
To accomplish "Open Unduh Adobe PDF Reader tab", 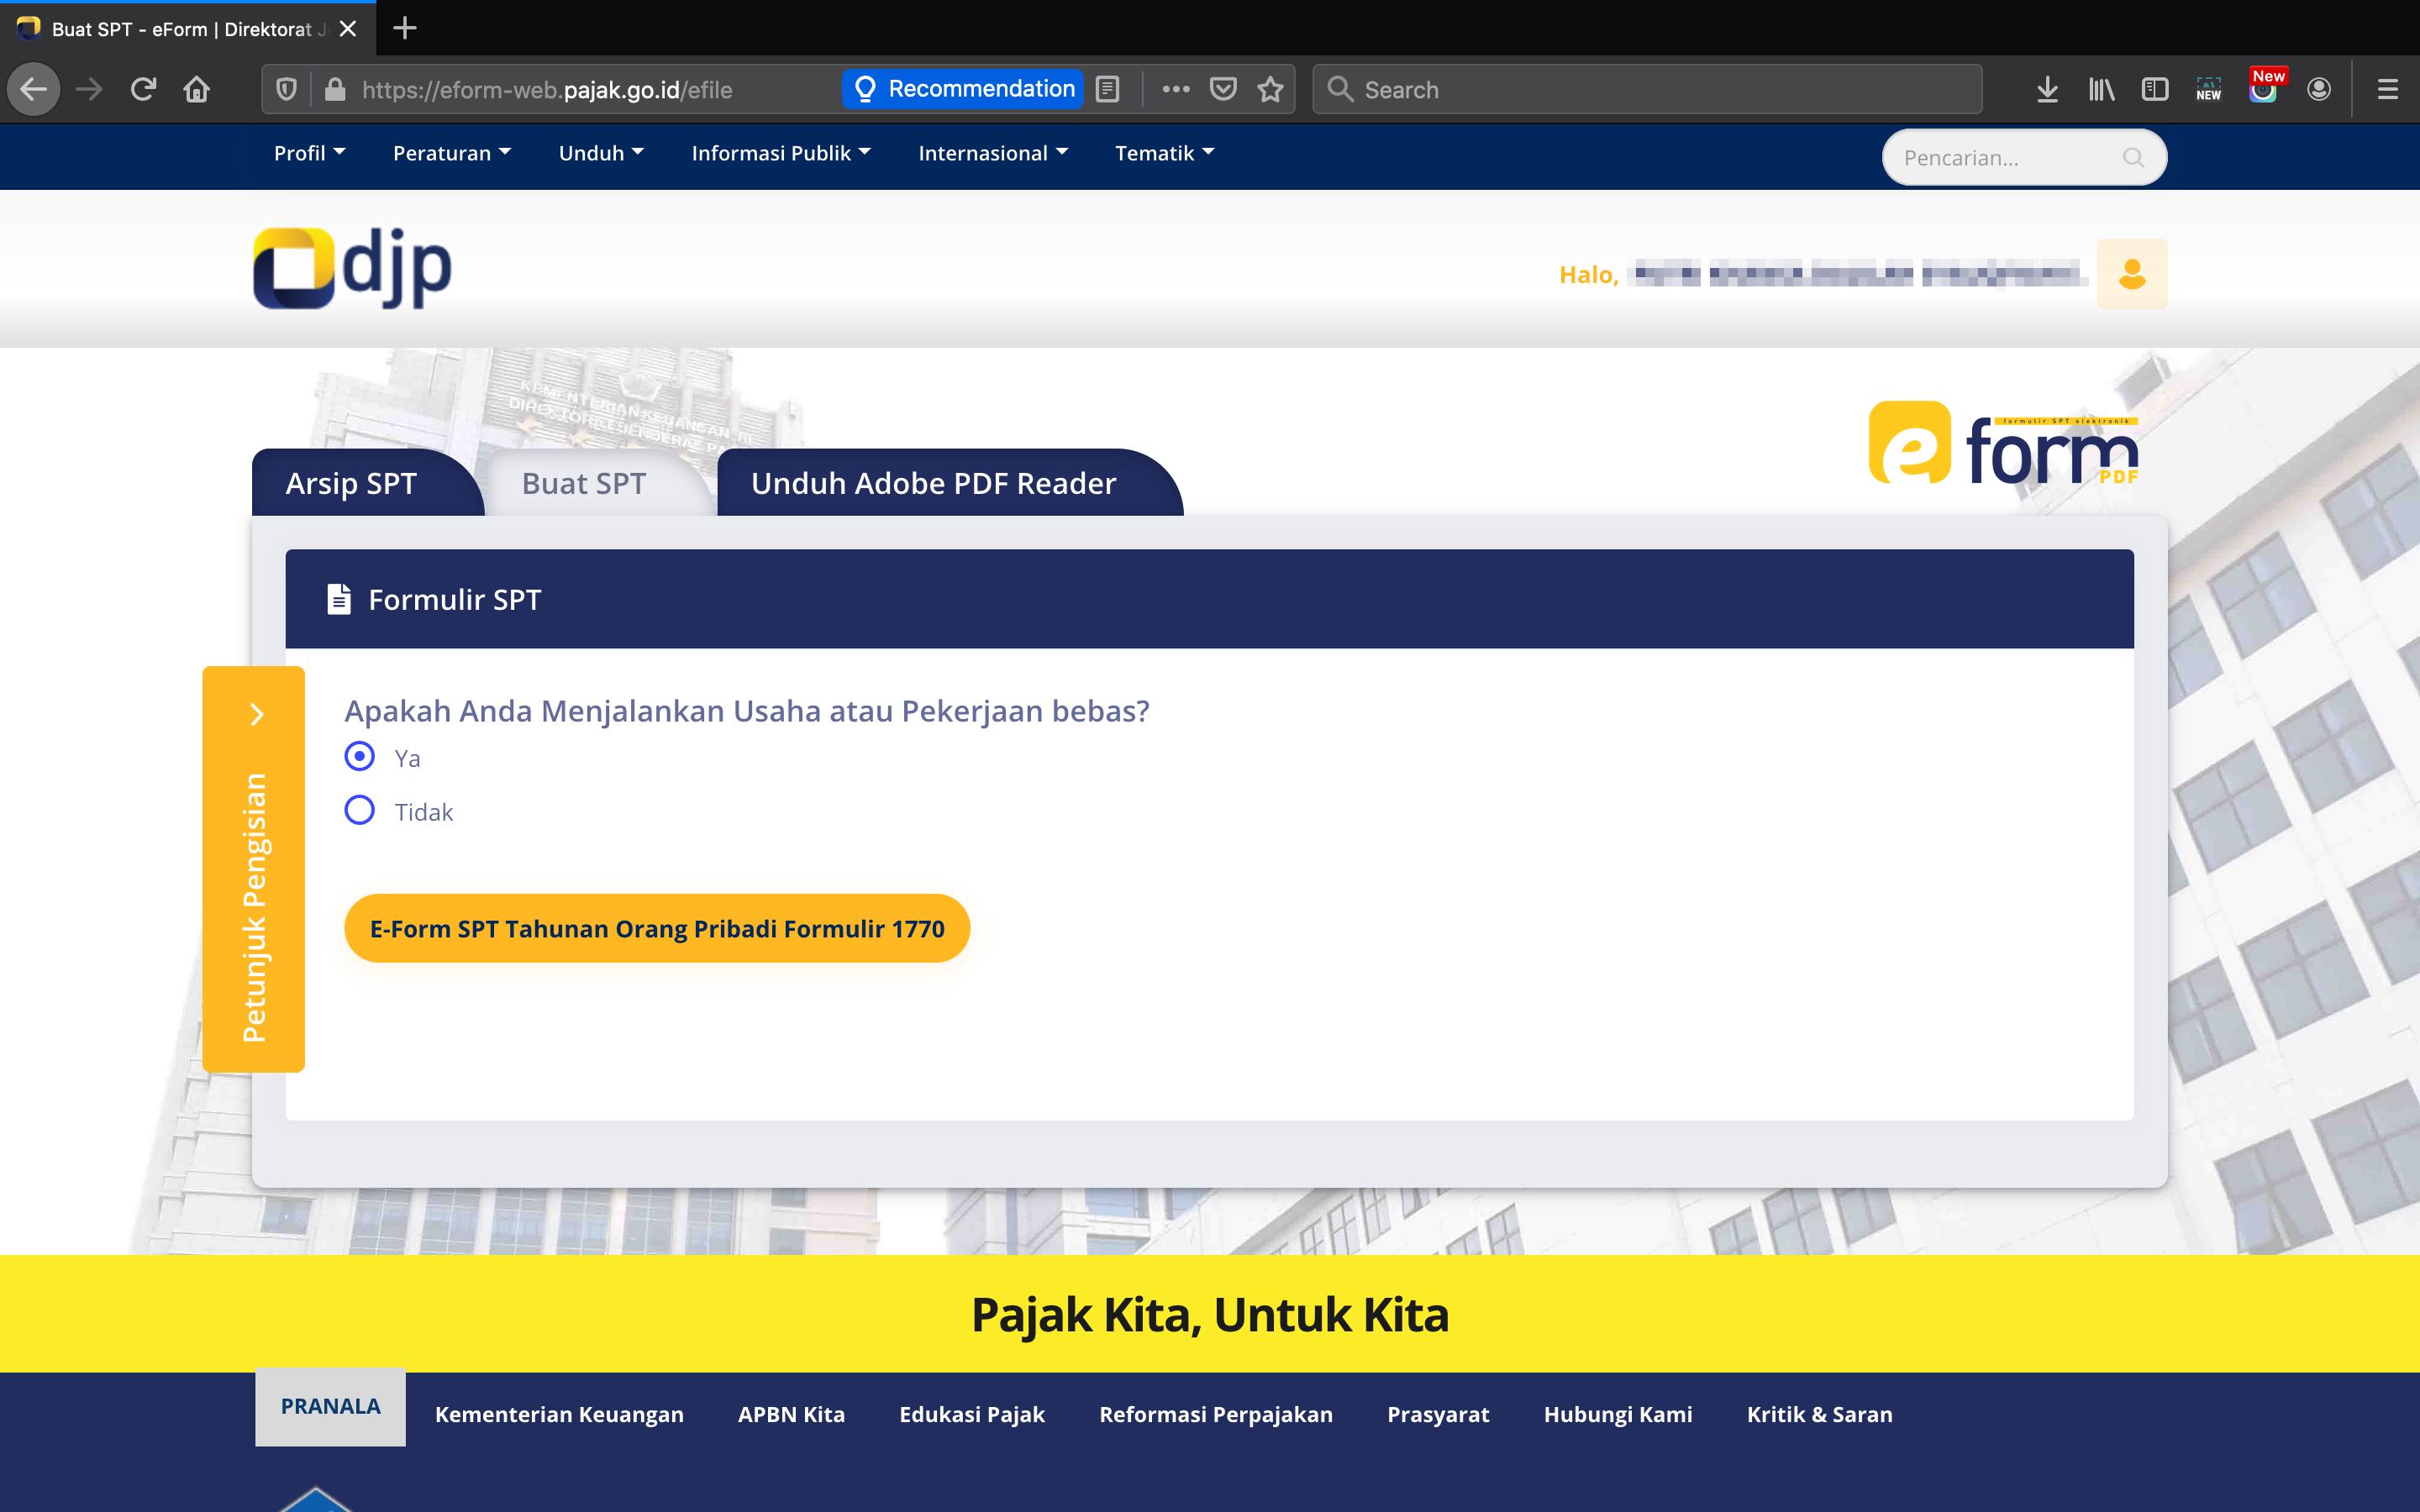I will tap(933, 484).
